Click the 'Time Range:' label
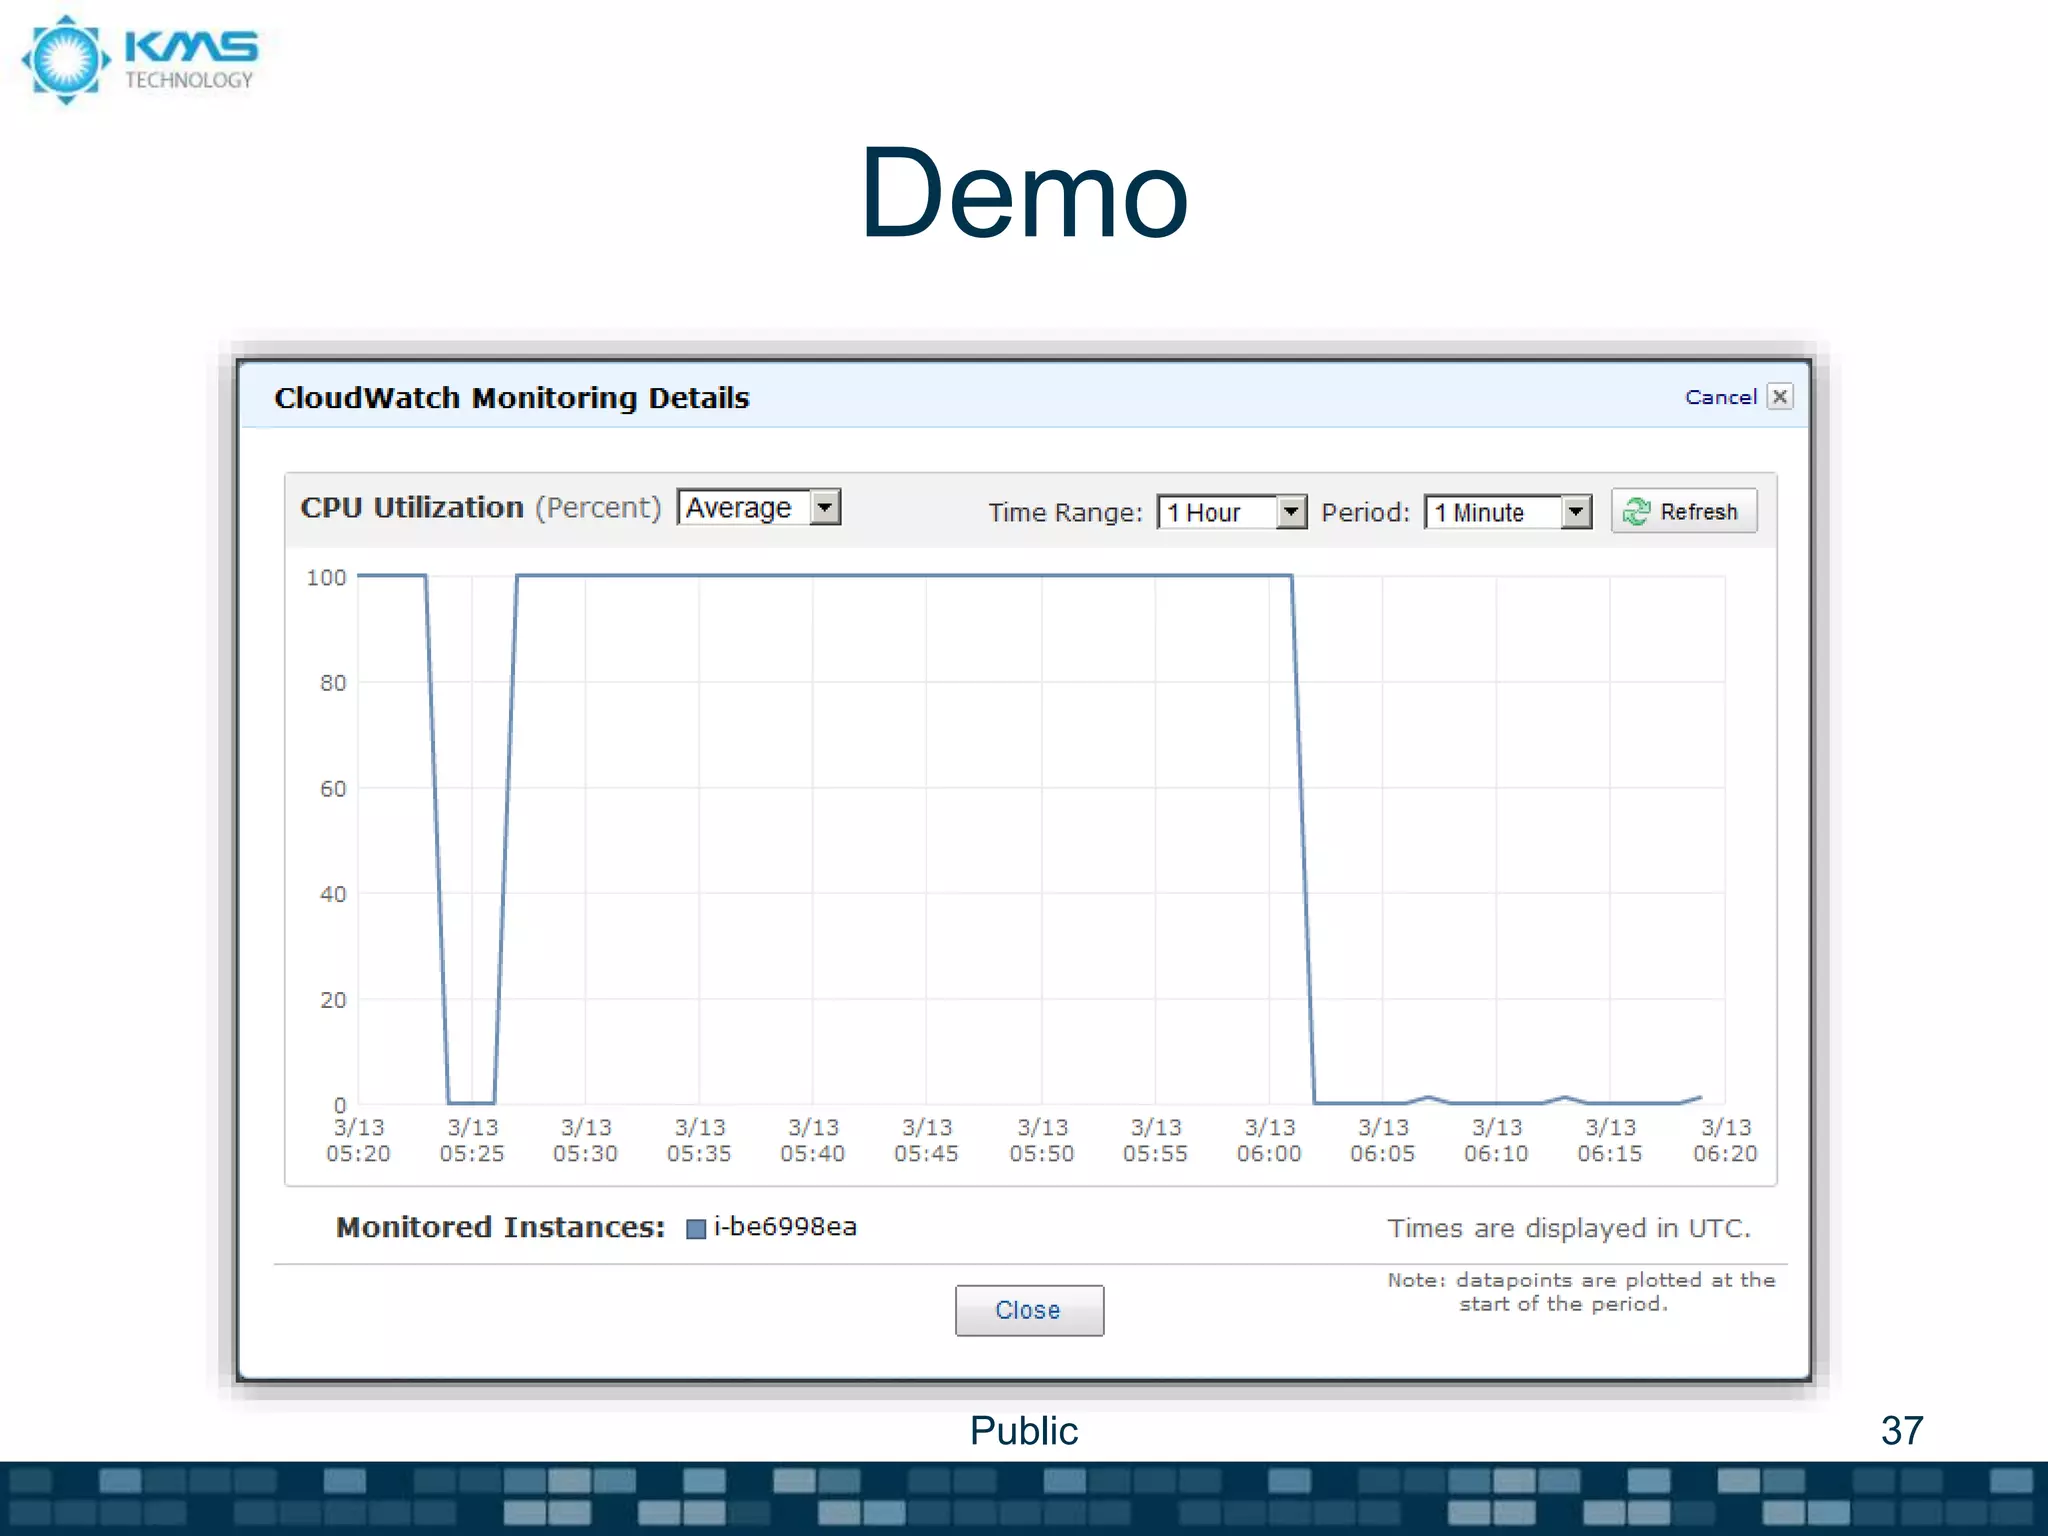The width and height of the screenshot is (2048, 1536). click(x=1065, y=513)
